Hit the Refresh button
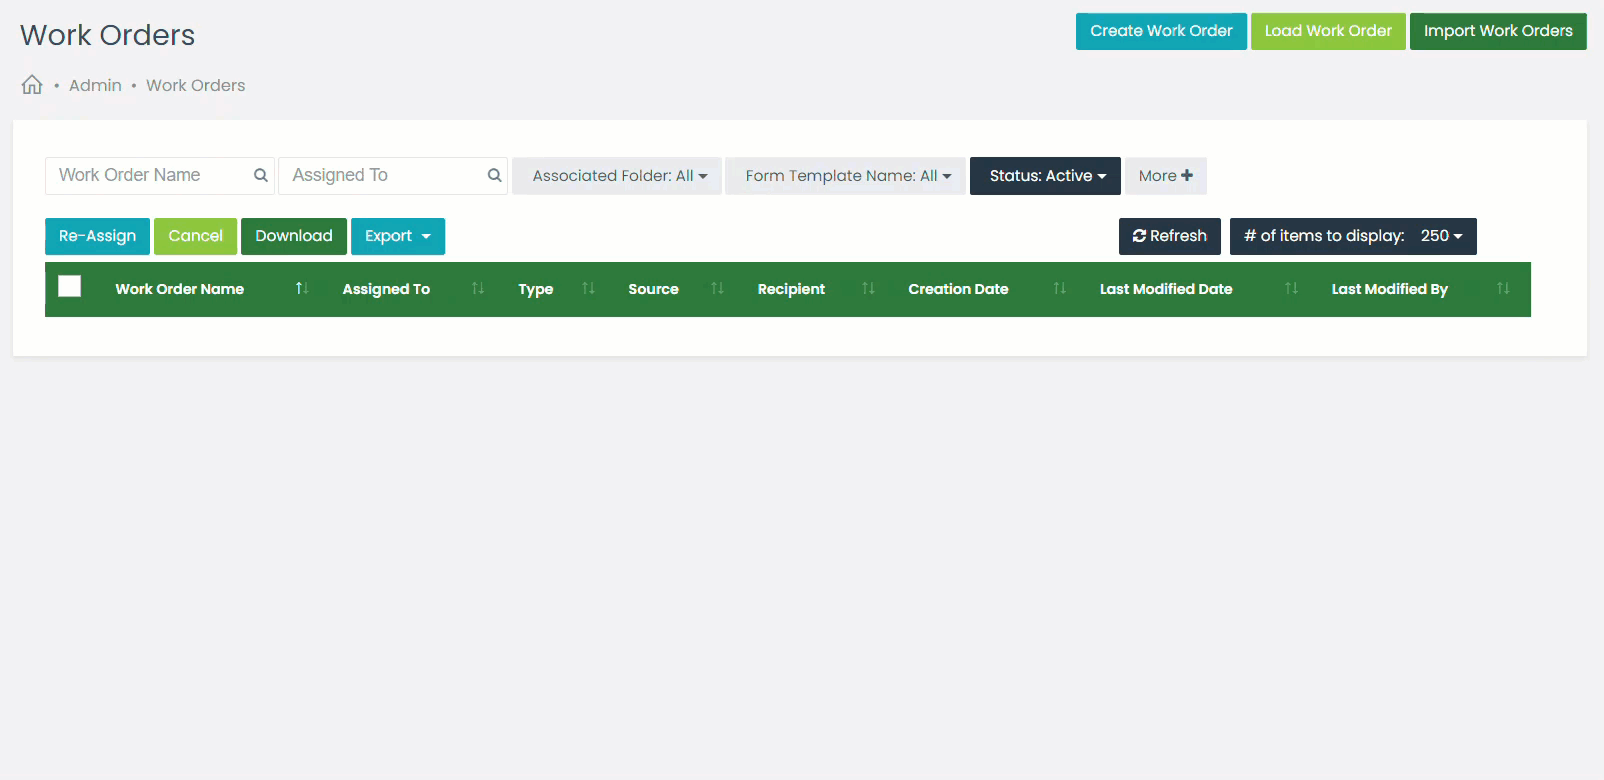The width and height of the screenshot is (1604, 780). click(x=1169, y=236)
